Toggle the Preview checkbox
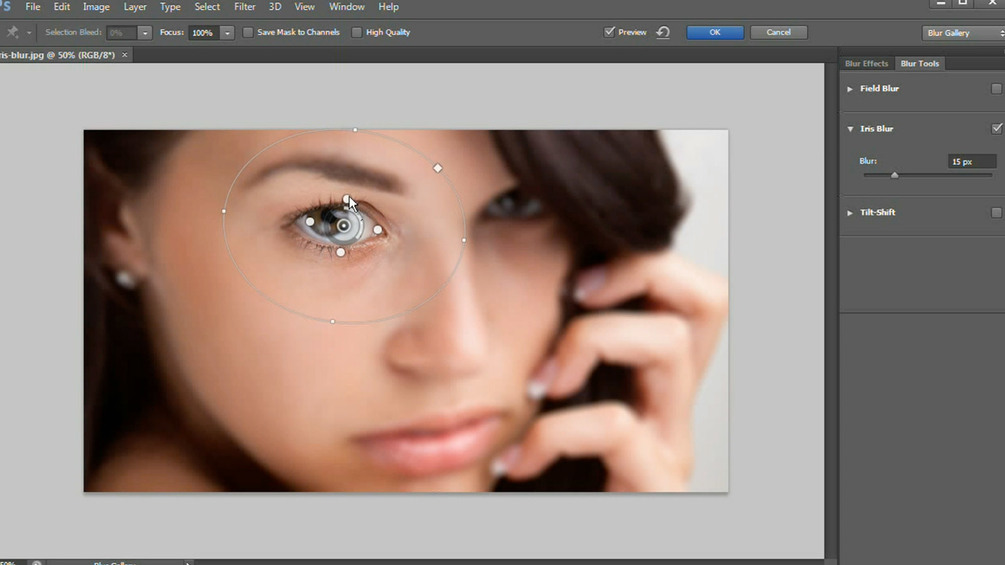The width and height of the screenshot is (1005, 565). pos(609,32)
